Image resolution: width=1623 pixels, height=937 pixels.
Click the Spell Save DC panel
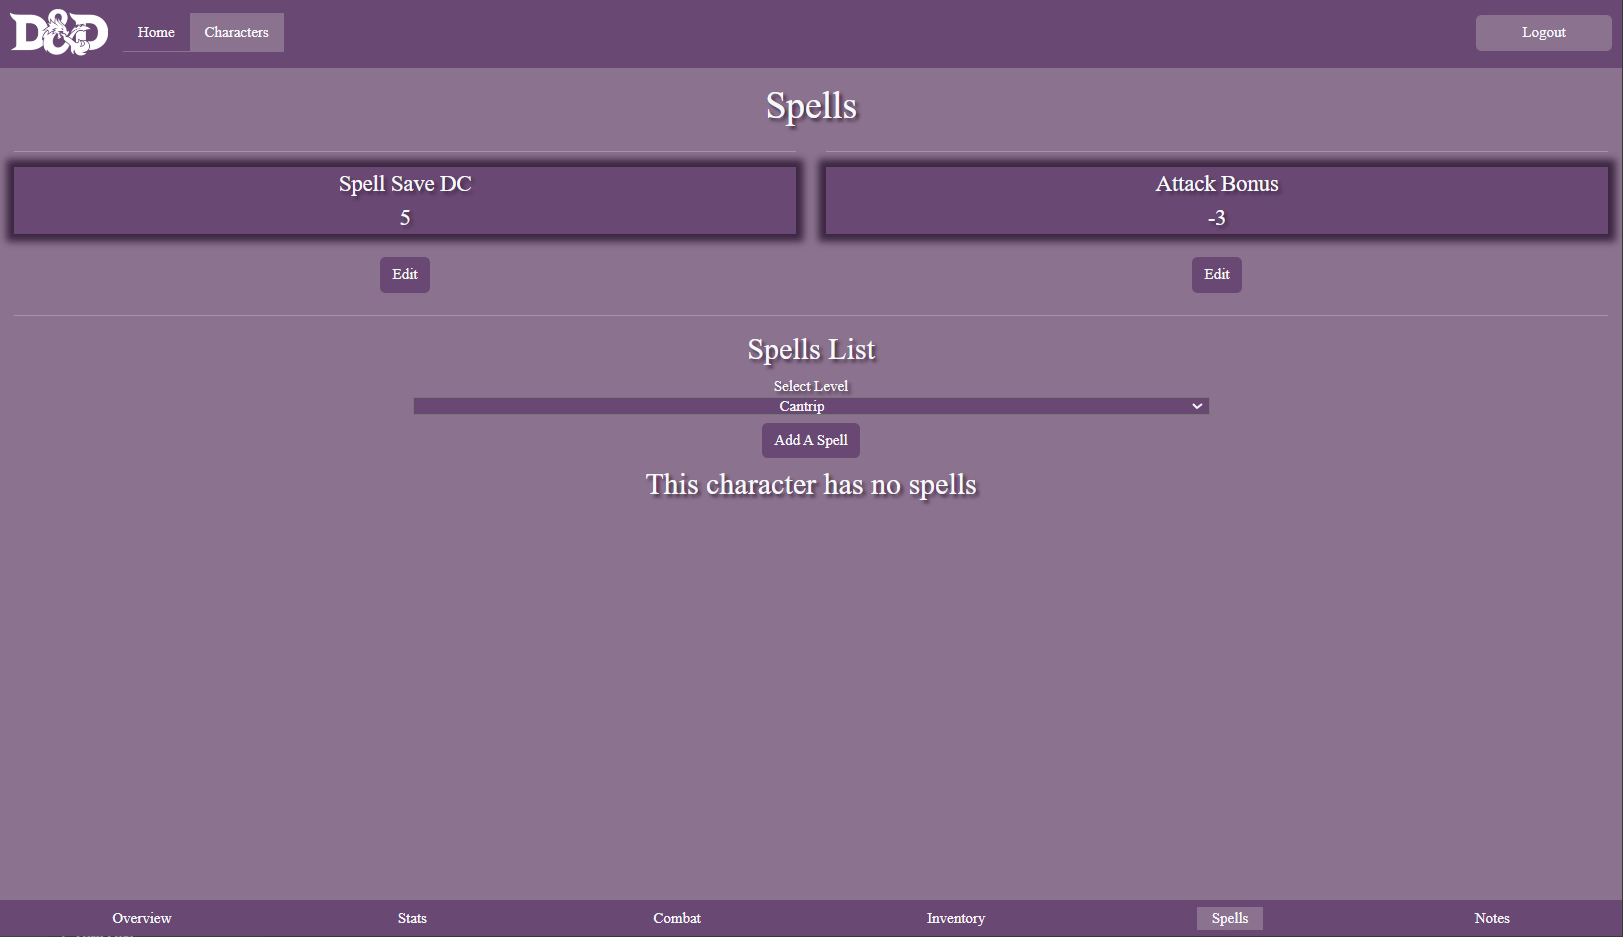pos(405,200)
